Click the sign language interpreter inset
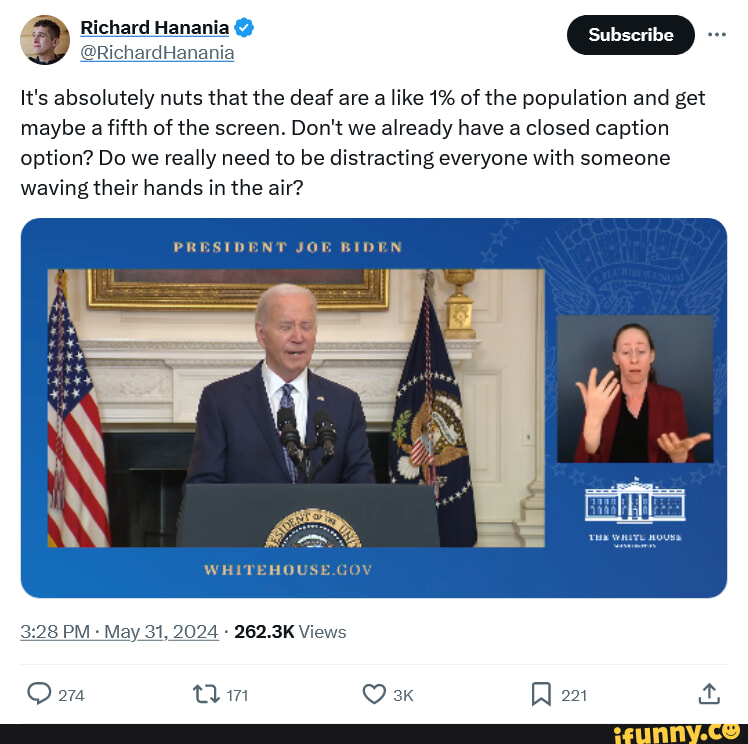This screenshot has height=744, width=748. 635,389
